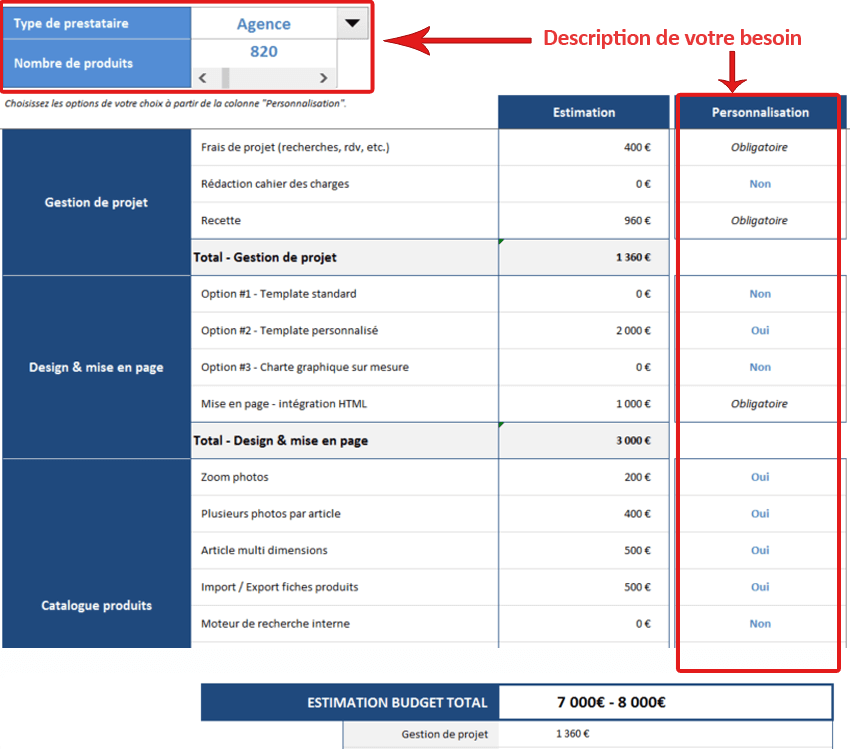This screenshot has width=850, height=749.
Task: Change the Plusieurs photos par article Oui choice
Action: [x=760, y=514]
